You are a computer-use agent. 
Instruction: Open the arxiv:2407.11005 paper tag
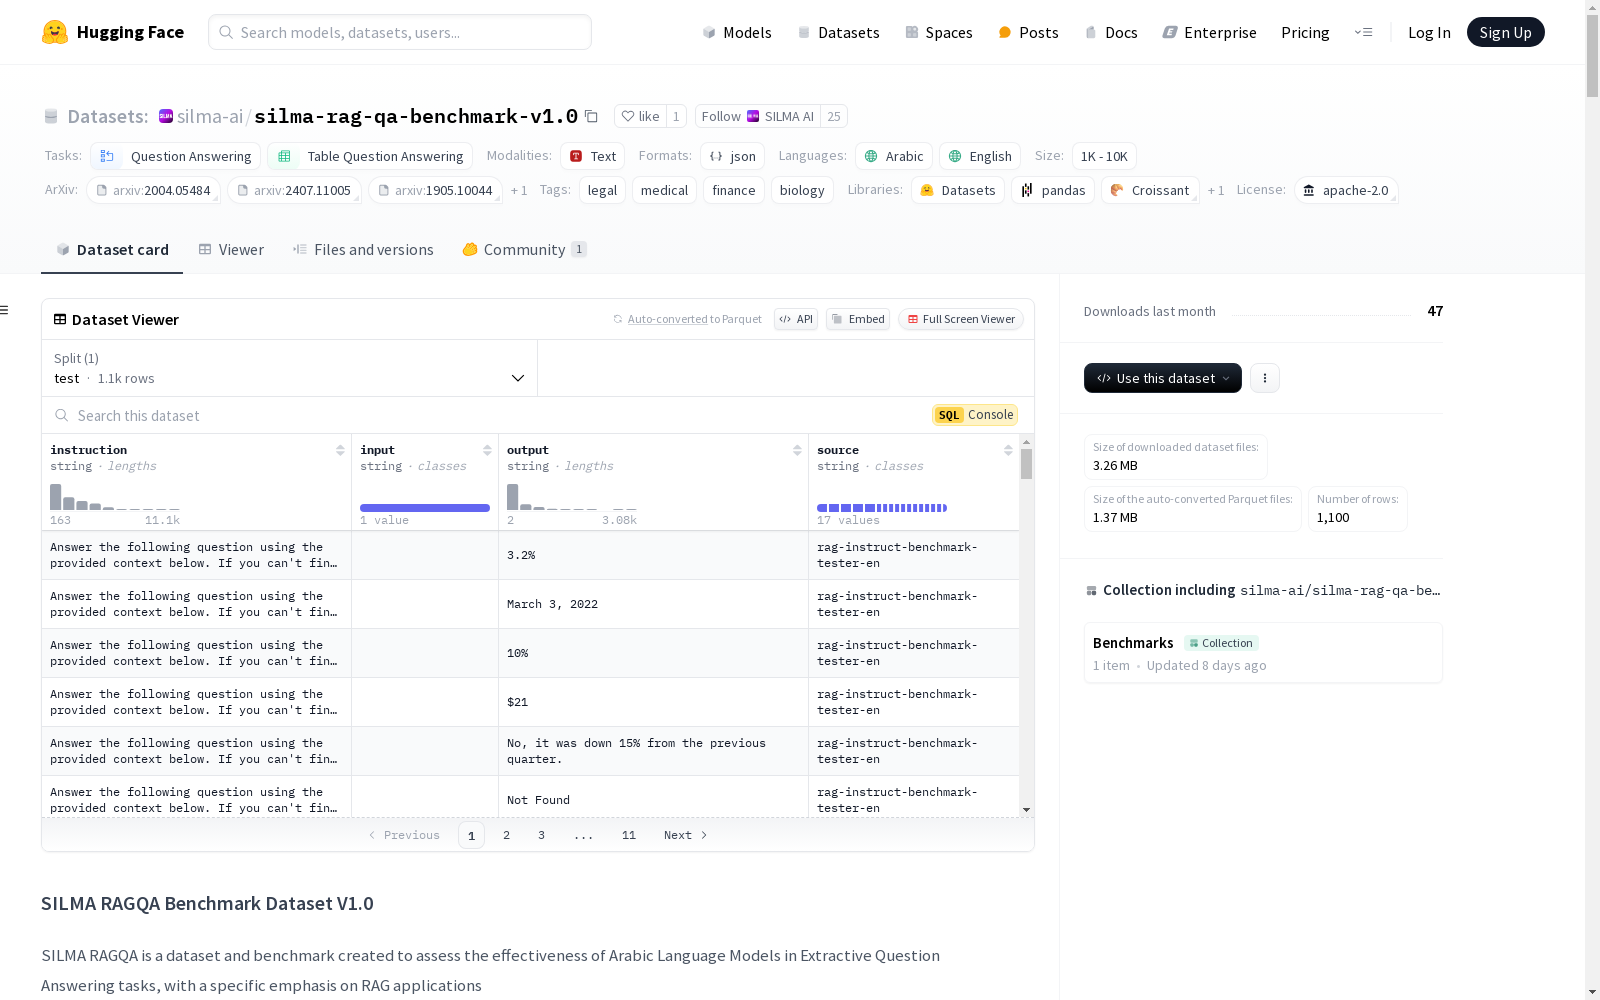(294, 190)
